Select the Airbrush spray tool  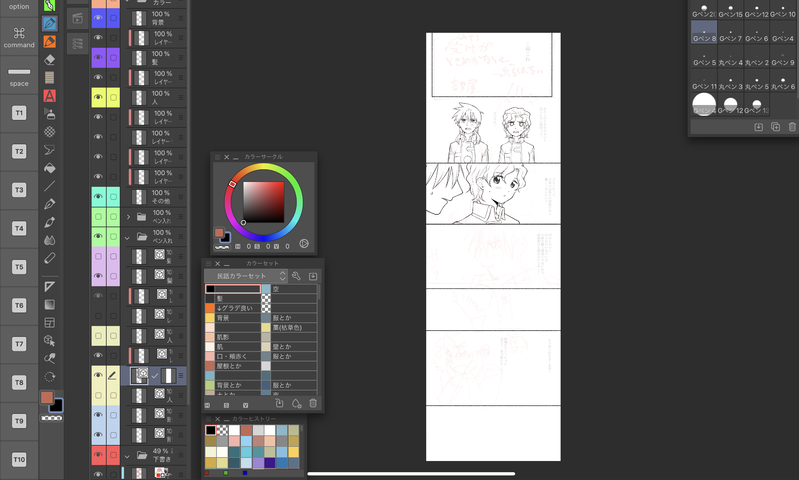pyautogui.click(x=49, y=114)
